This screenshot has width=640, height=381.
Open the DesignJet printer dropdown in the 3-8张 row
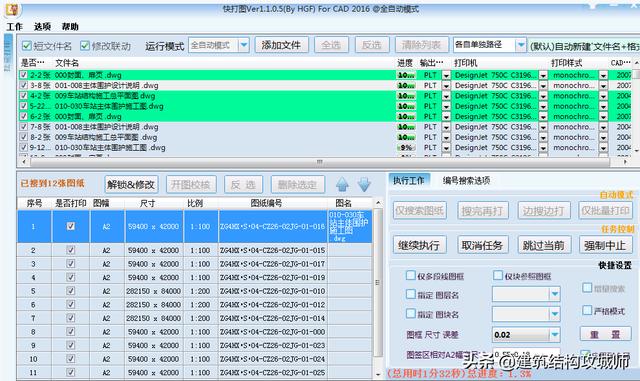[543, 86]
